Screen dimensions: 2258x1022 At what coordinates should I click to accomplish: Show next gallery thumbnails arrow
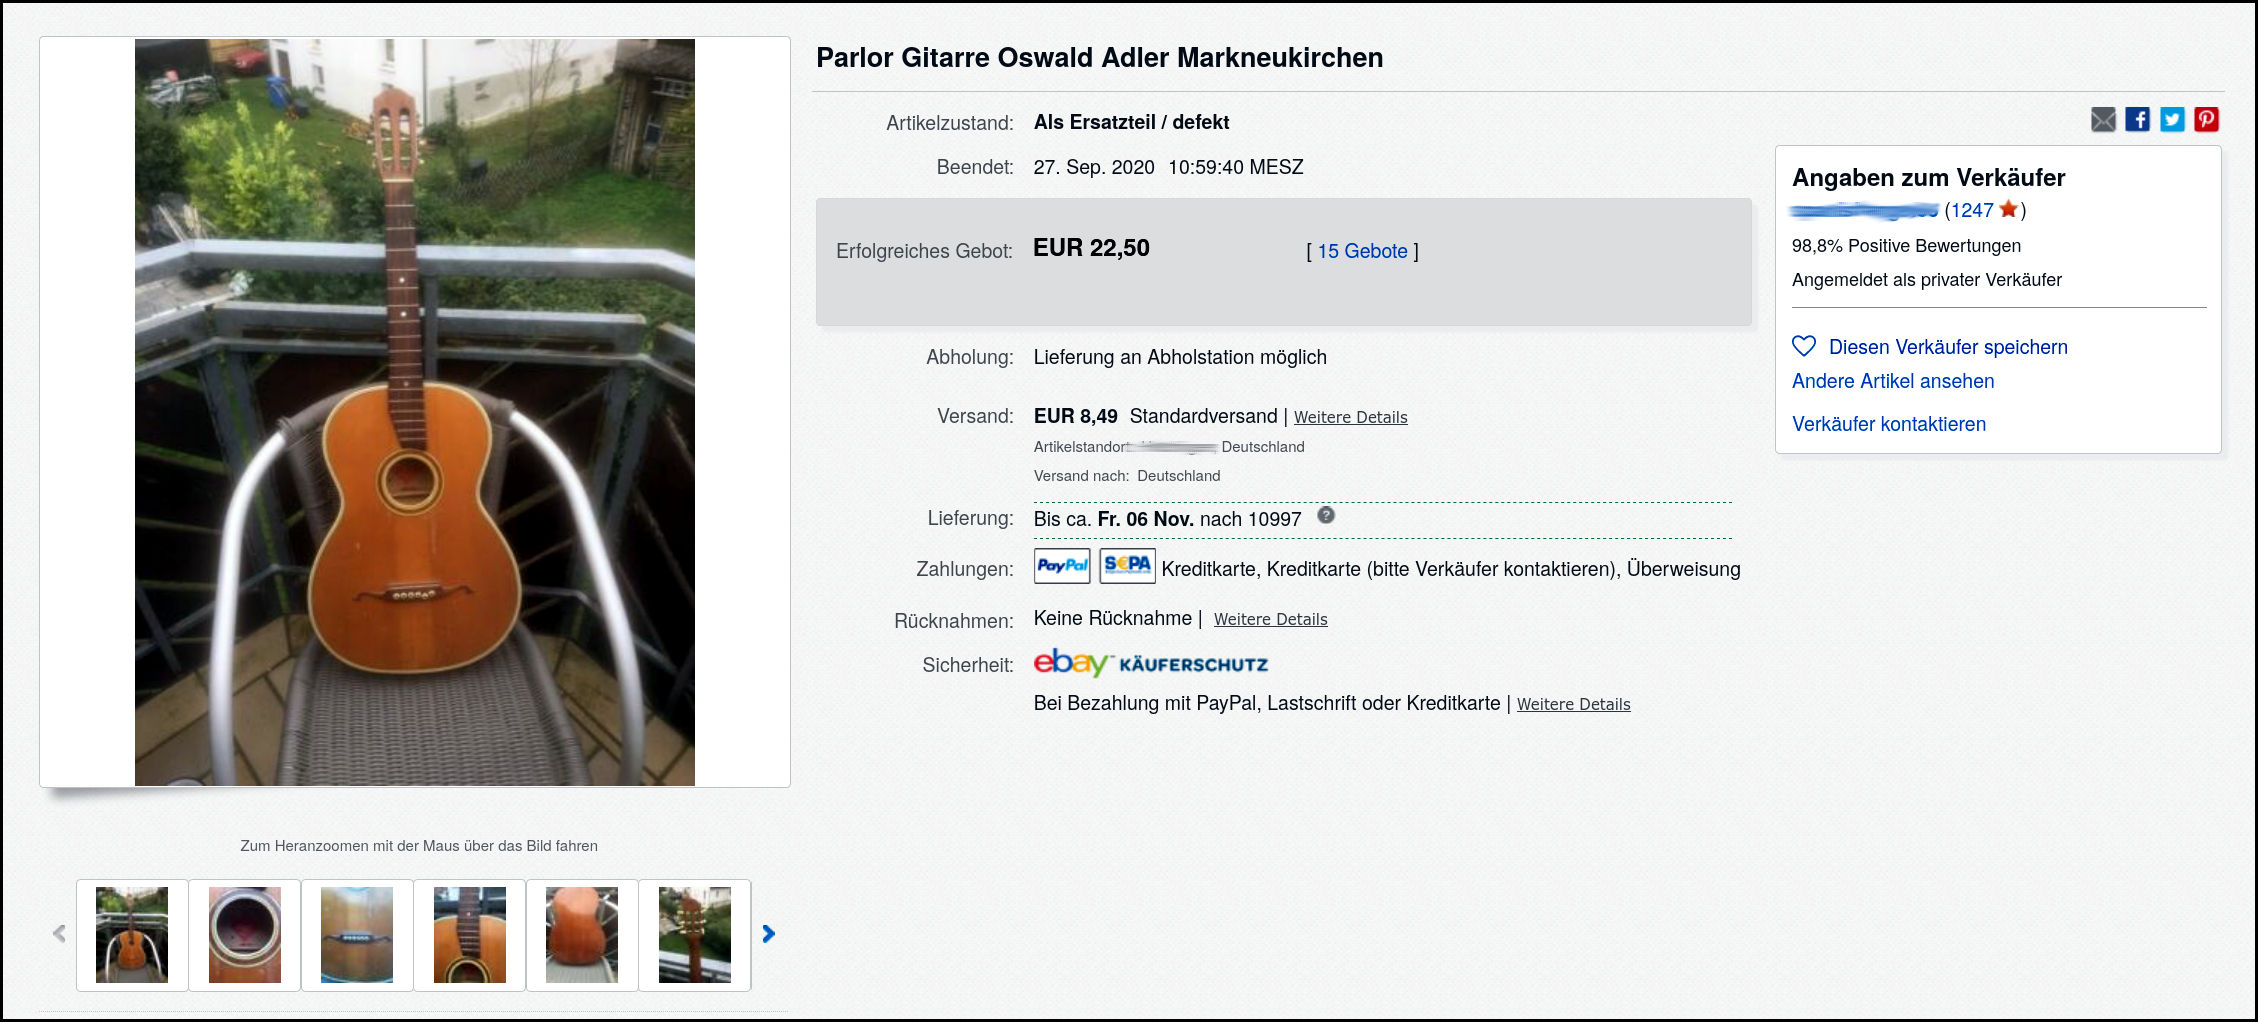pos(768,934)
